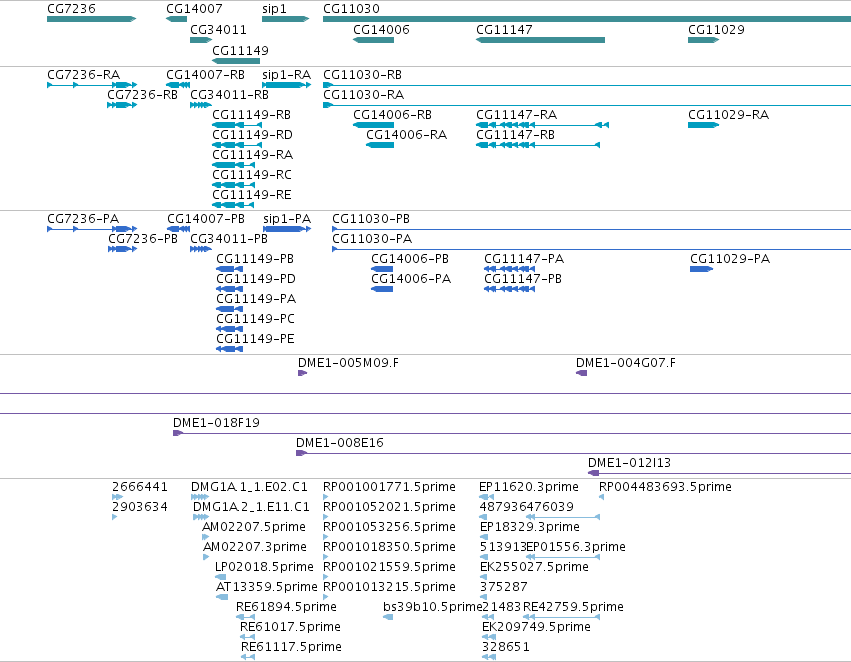Open BAC end DME1-005M09.F
851x662 pixels.
(x=348, y=363)
